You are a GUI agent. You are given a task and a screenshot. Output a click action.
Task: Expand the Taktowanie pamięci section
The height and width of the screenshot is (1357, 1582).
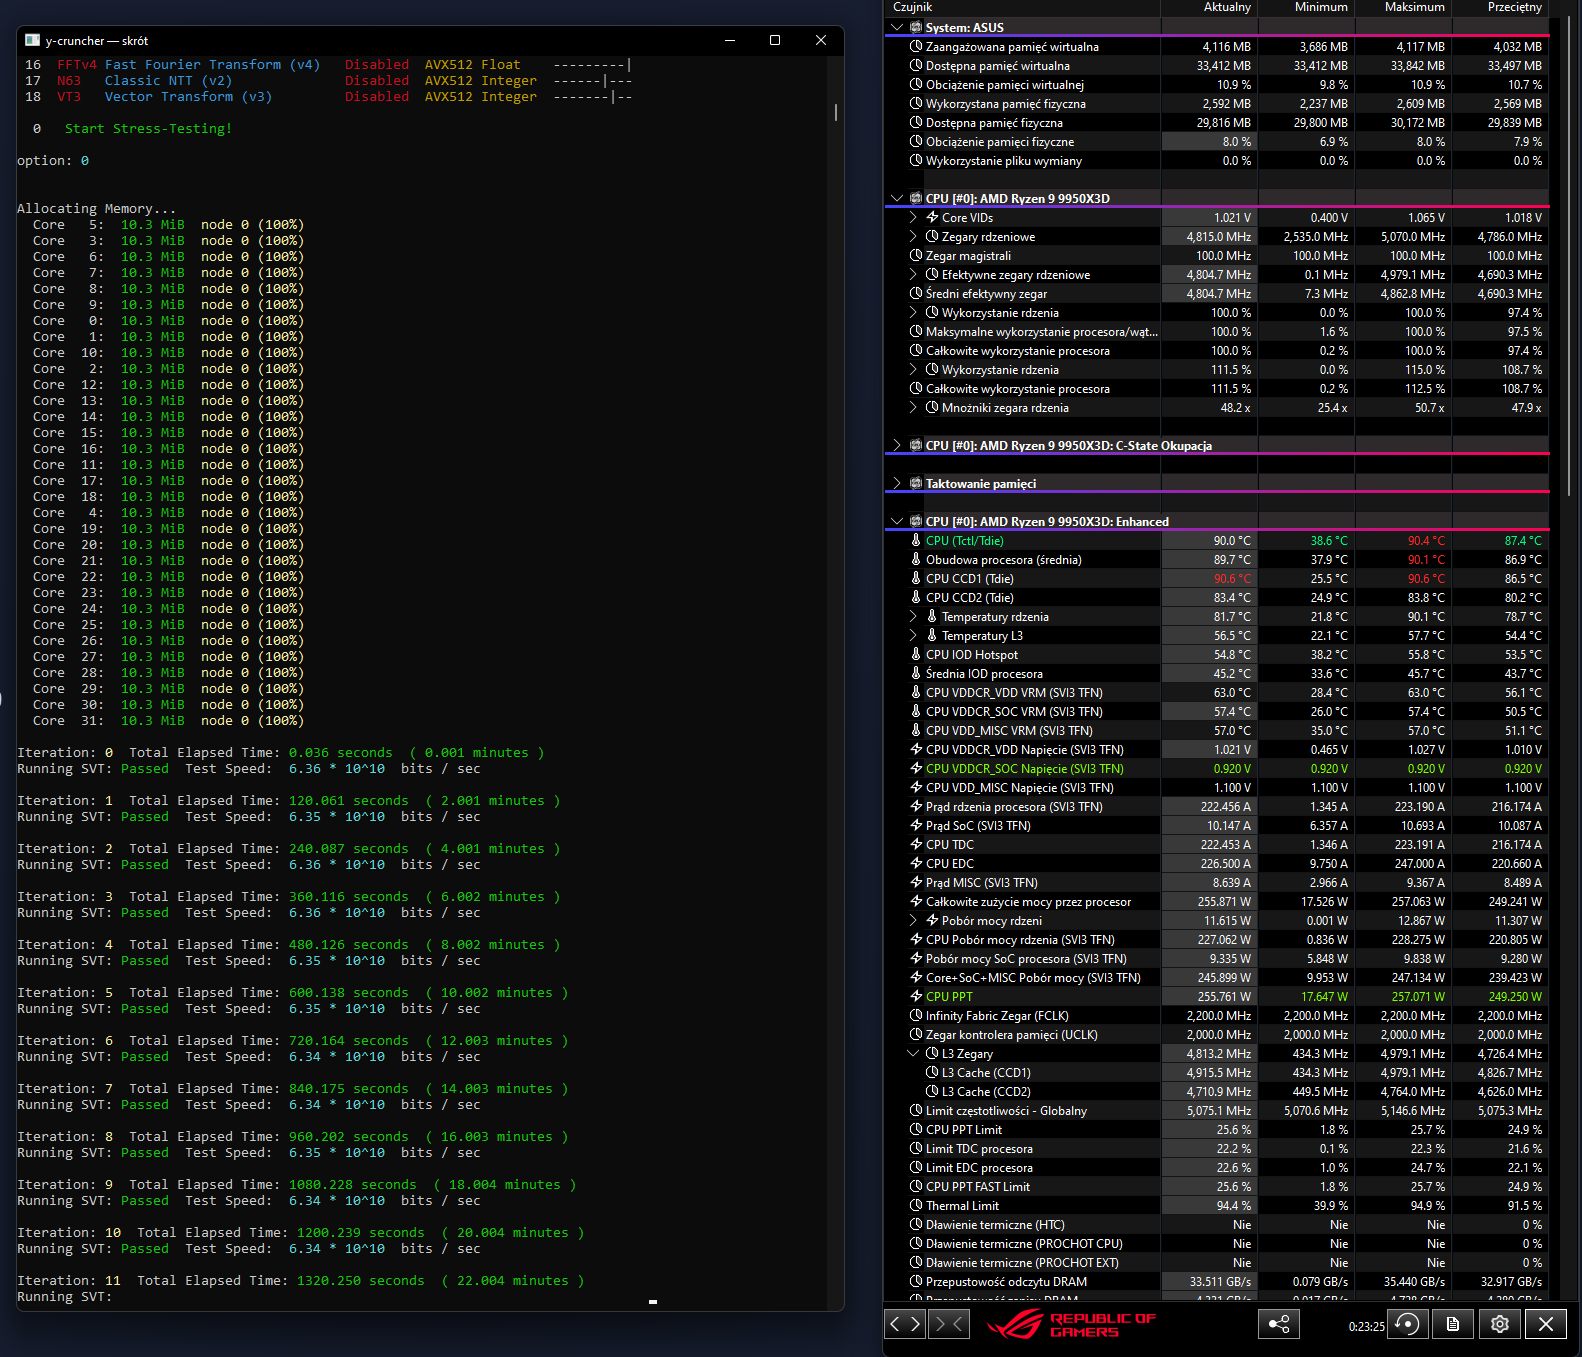897,484
